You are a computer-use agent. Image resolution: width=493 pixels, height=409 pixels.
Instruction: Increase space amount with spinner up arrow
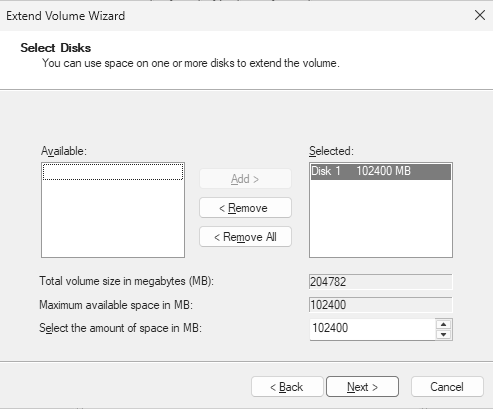tap(443, 324)
